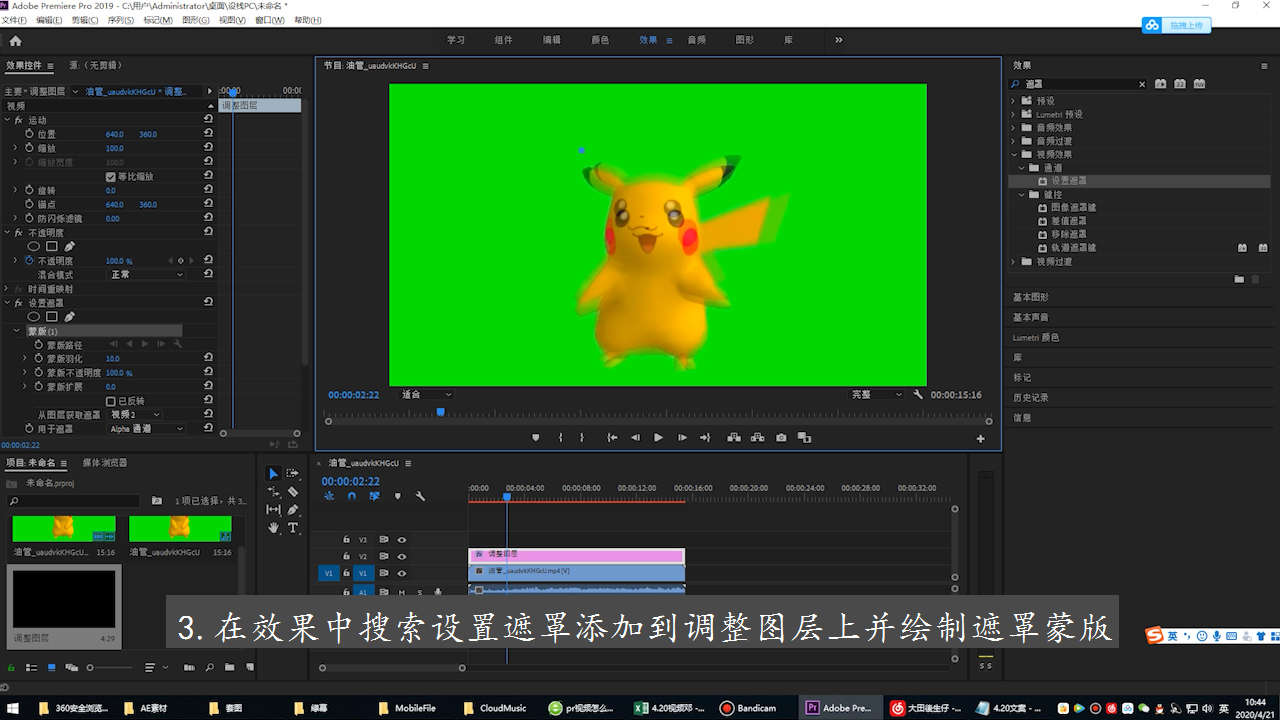
Task: Open 历史记录 panel
Action: [x=1031, y=398]
